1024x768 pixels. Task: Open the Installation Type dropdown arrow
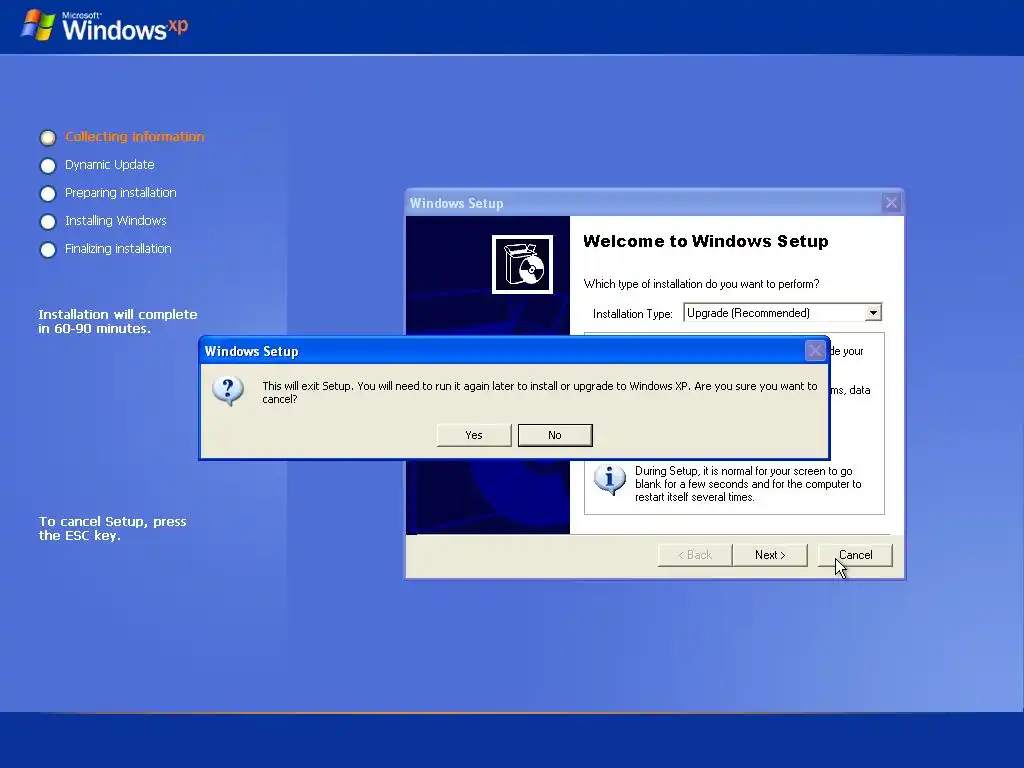[x=873, y=313]
